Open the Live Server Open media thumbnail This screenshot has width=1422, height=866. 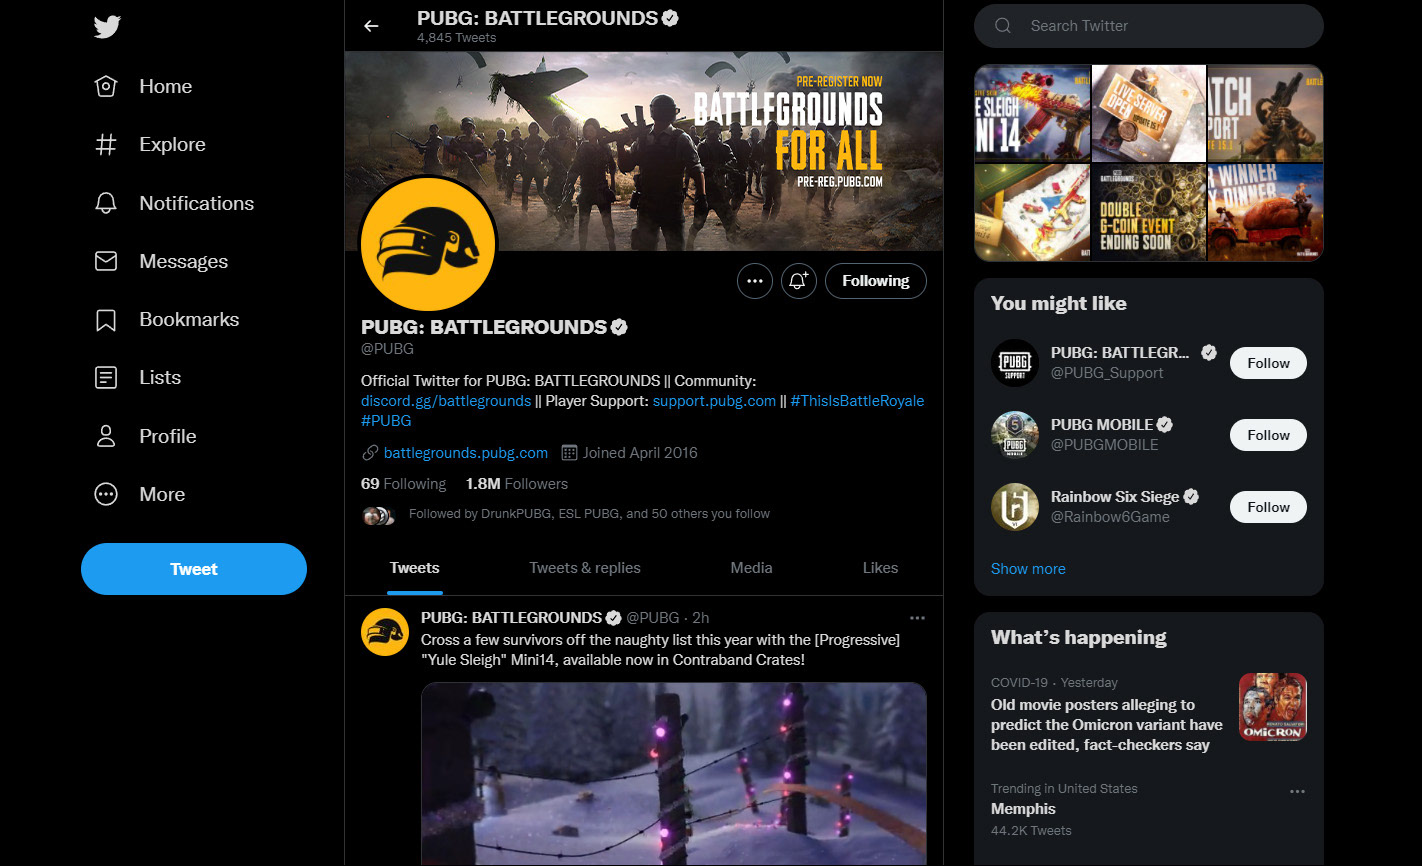coord(1149,113)
